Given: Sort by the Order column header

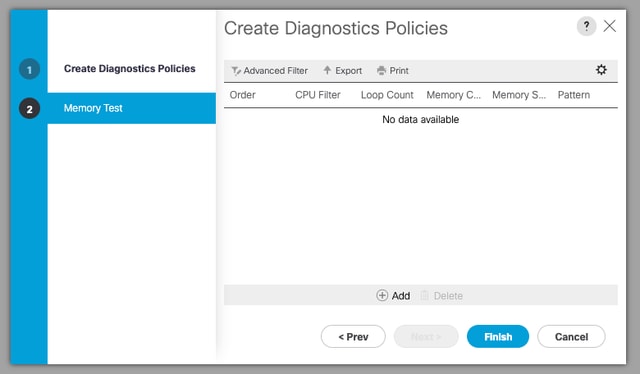Looking at the screenshot, I should click(242, 95).
